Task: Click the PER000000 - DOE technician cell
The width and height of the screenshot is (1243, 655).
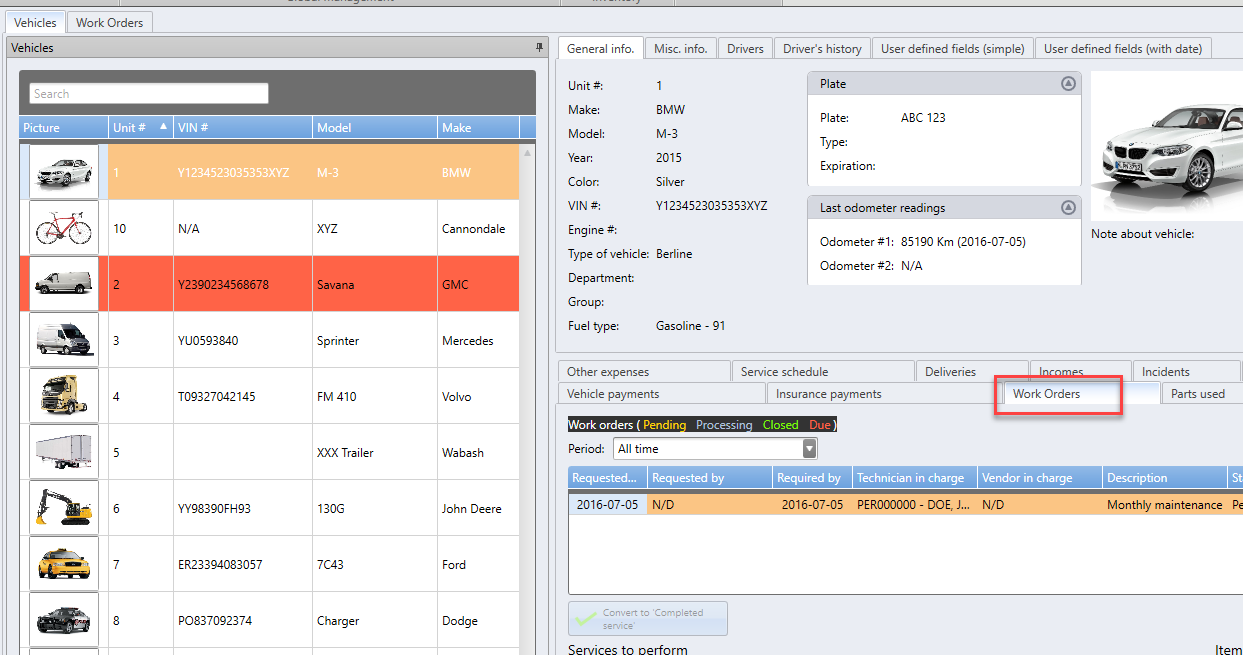Action: [x=915, y=505]
